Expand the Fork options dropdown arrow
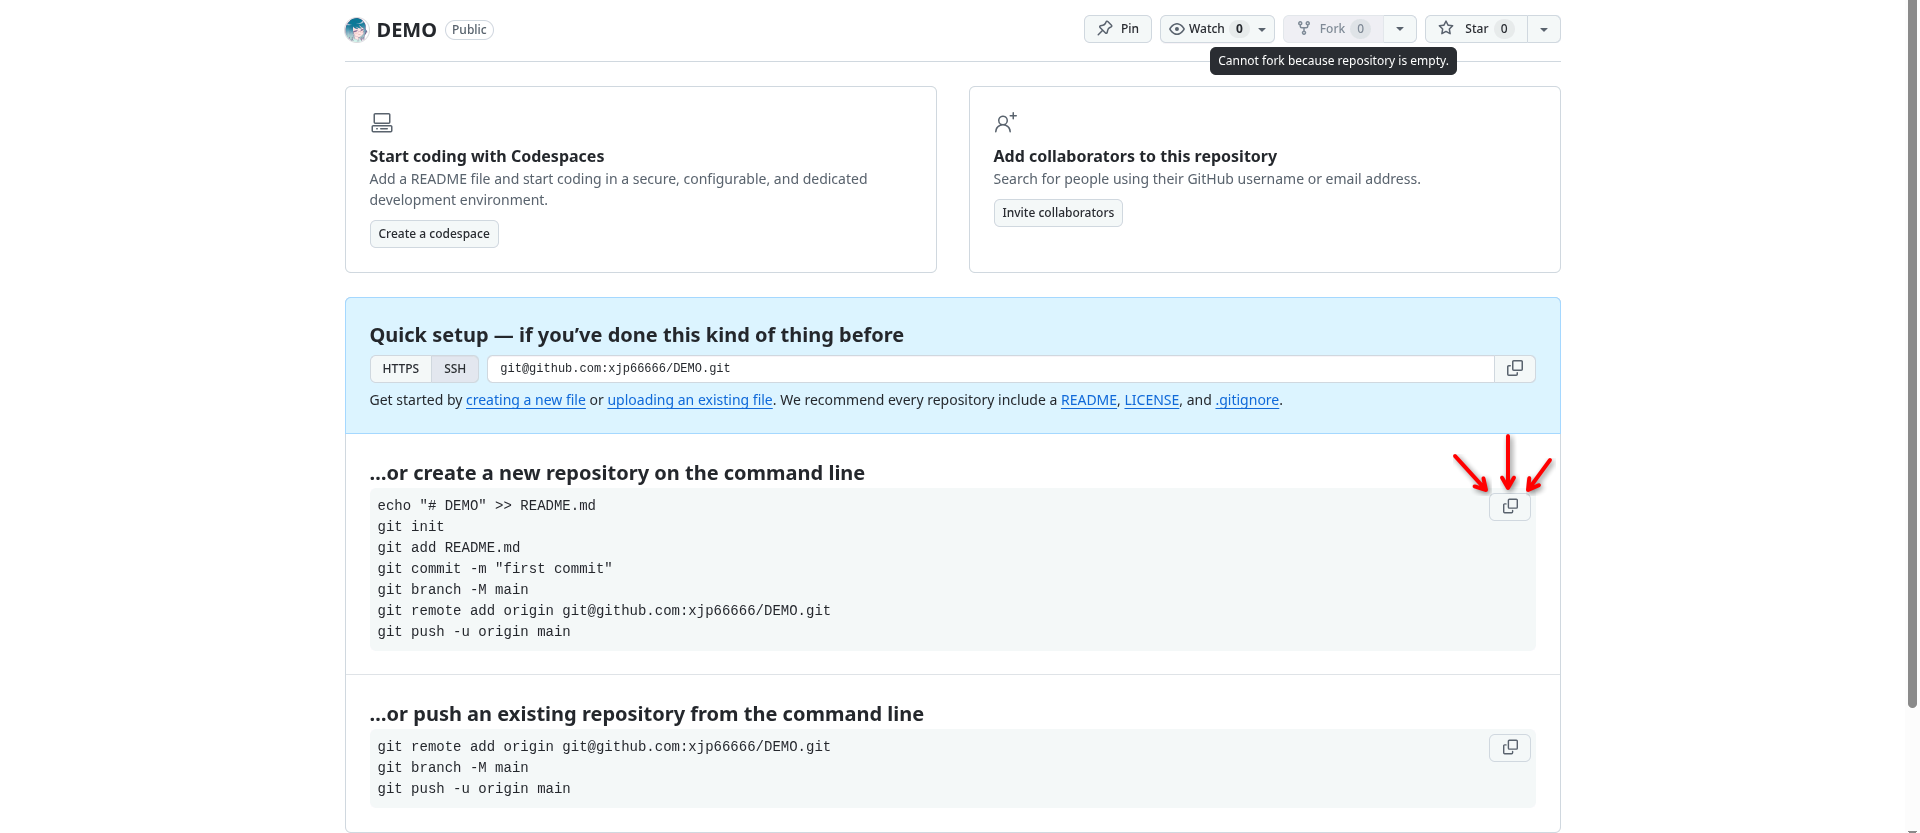1920x833 pixels. click(x=1400, y=29)
